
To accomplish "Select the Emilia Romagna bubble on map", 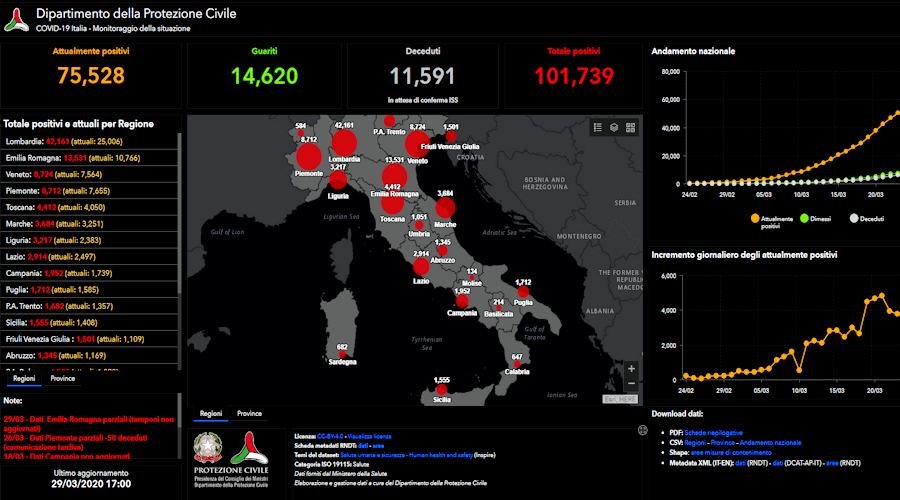I will click(394, 177).
